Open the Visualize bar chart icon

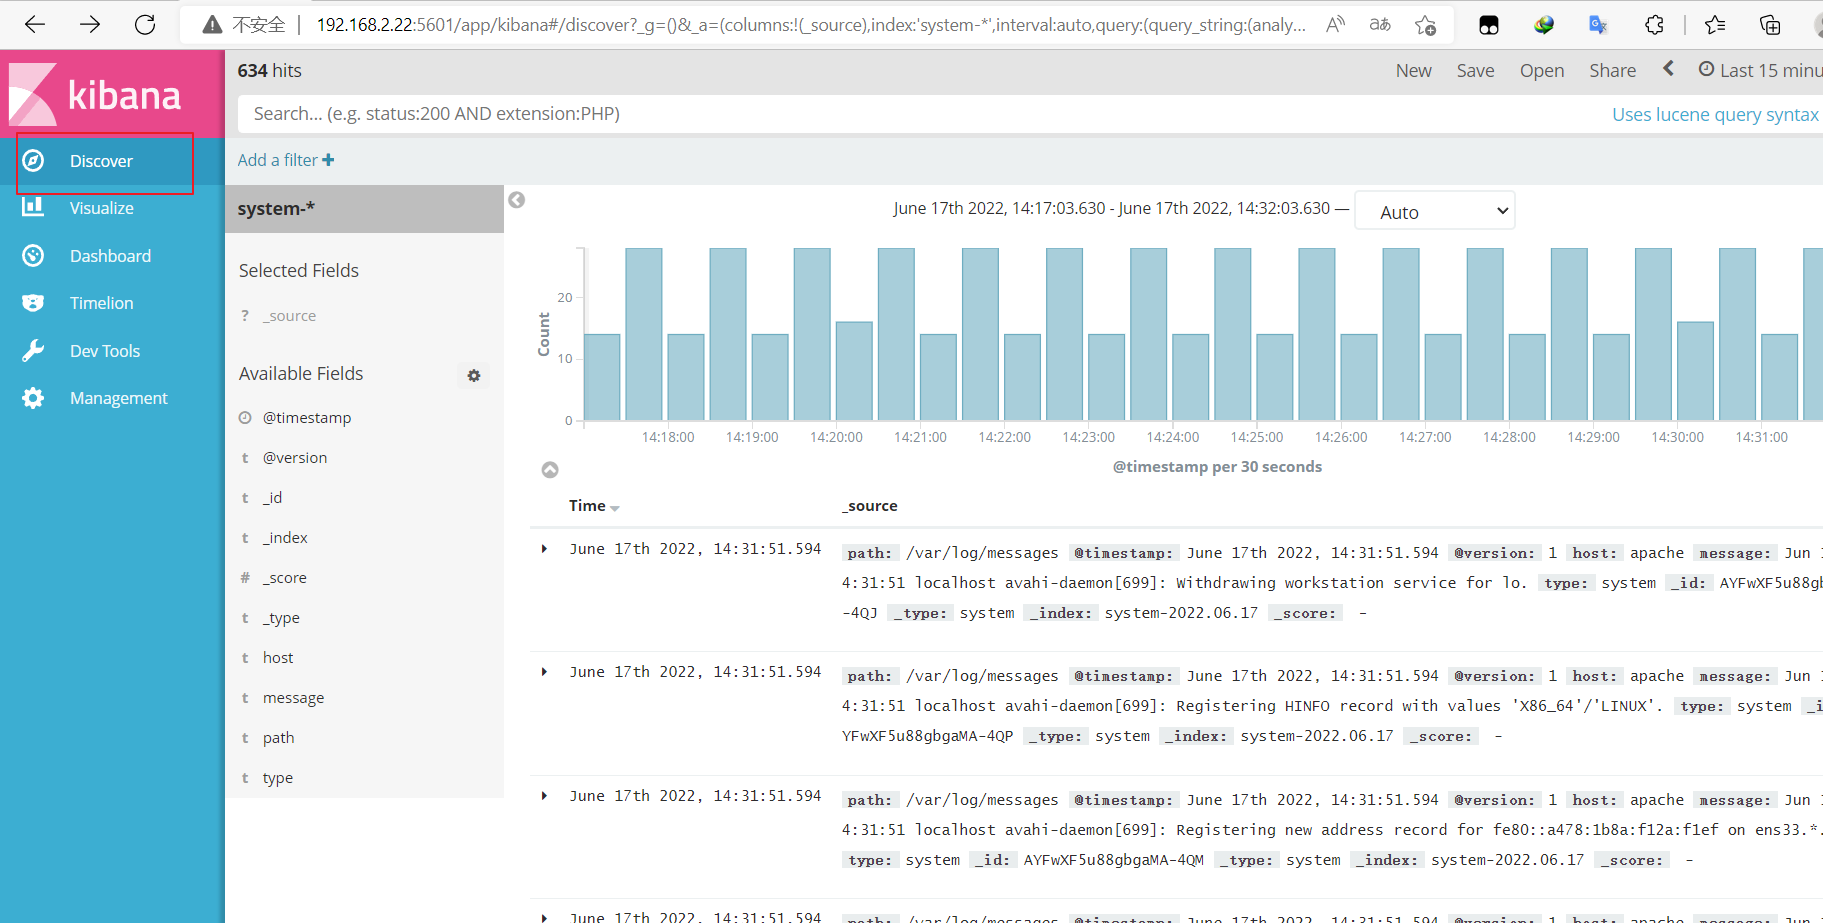[x=33, y=207]
